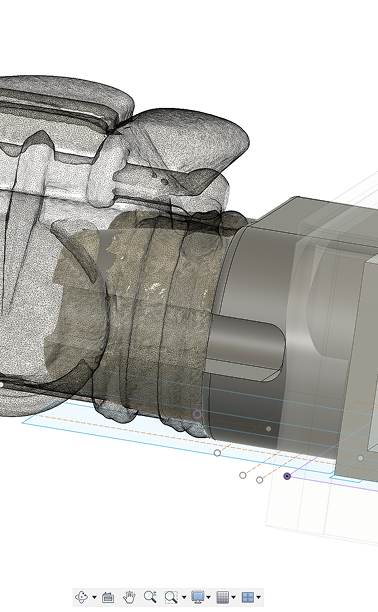Expand the Grid and Snaps dropdown arrow

(x=234, y=597)
